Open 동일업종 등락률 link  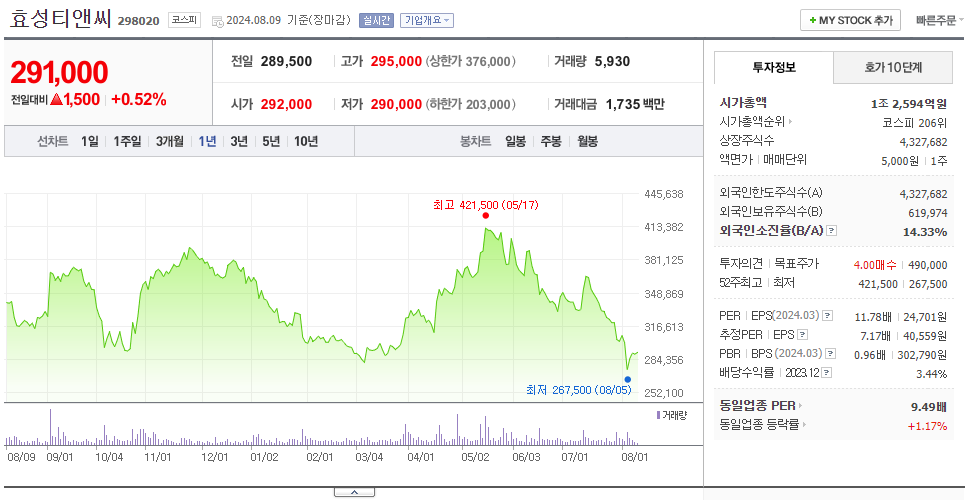click(763, 425)
